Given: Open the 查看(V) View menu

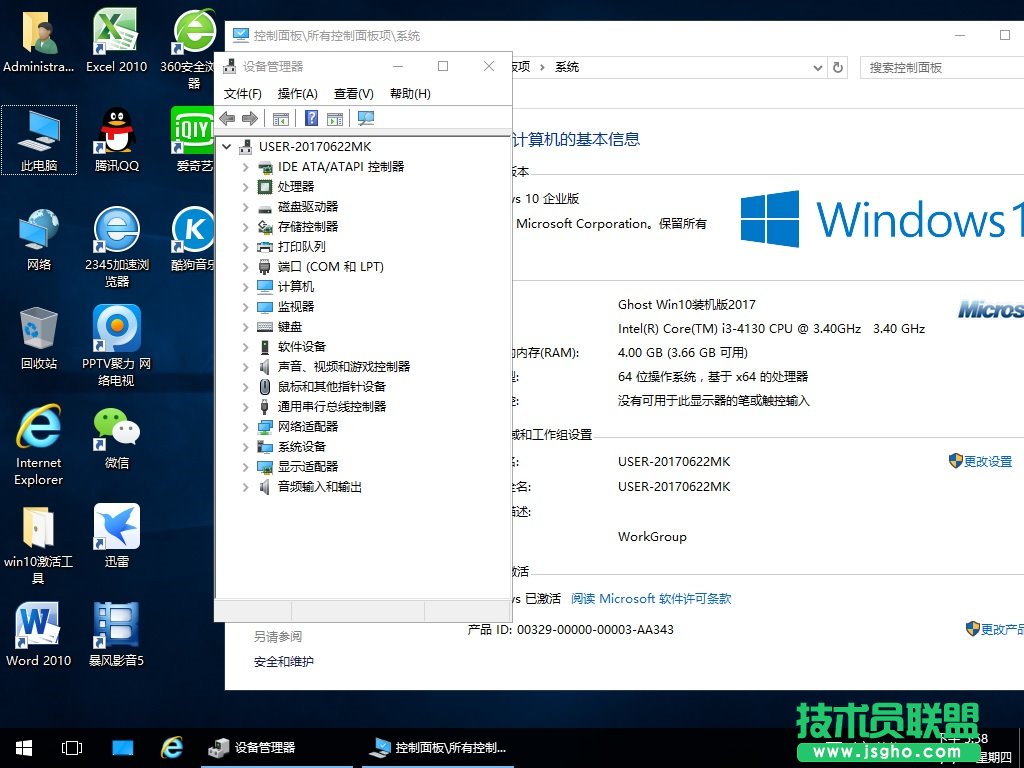Looking at the screenshot, I should pyautogui.click(x=353, y=93).
